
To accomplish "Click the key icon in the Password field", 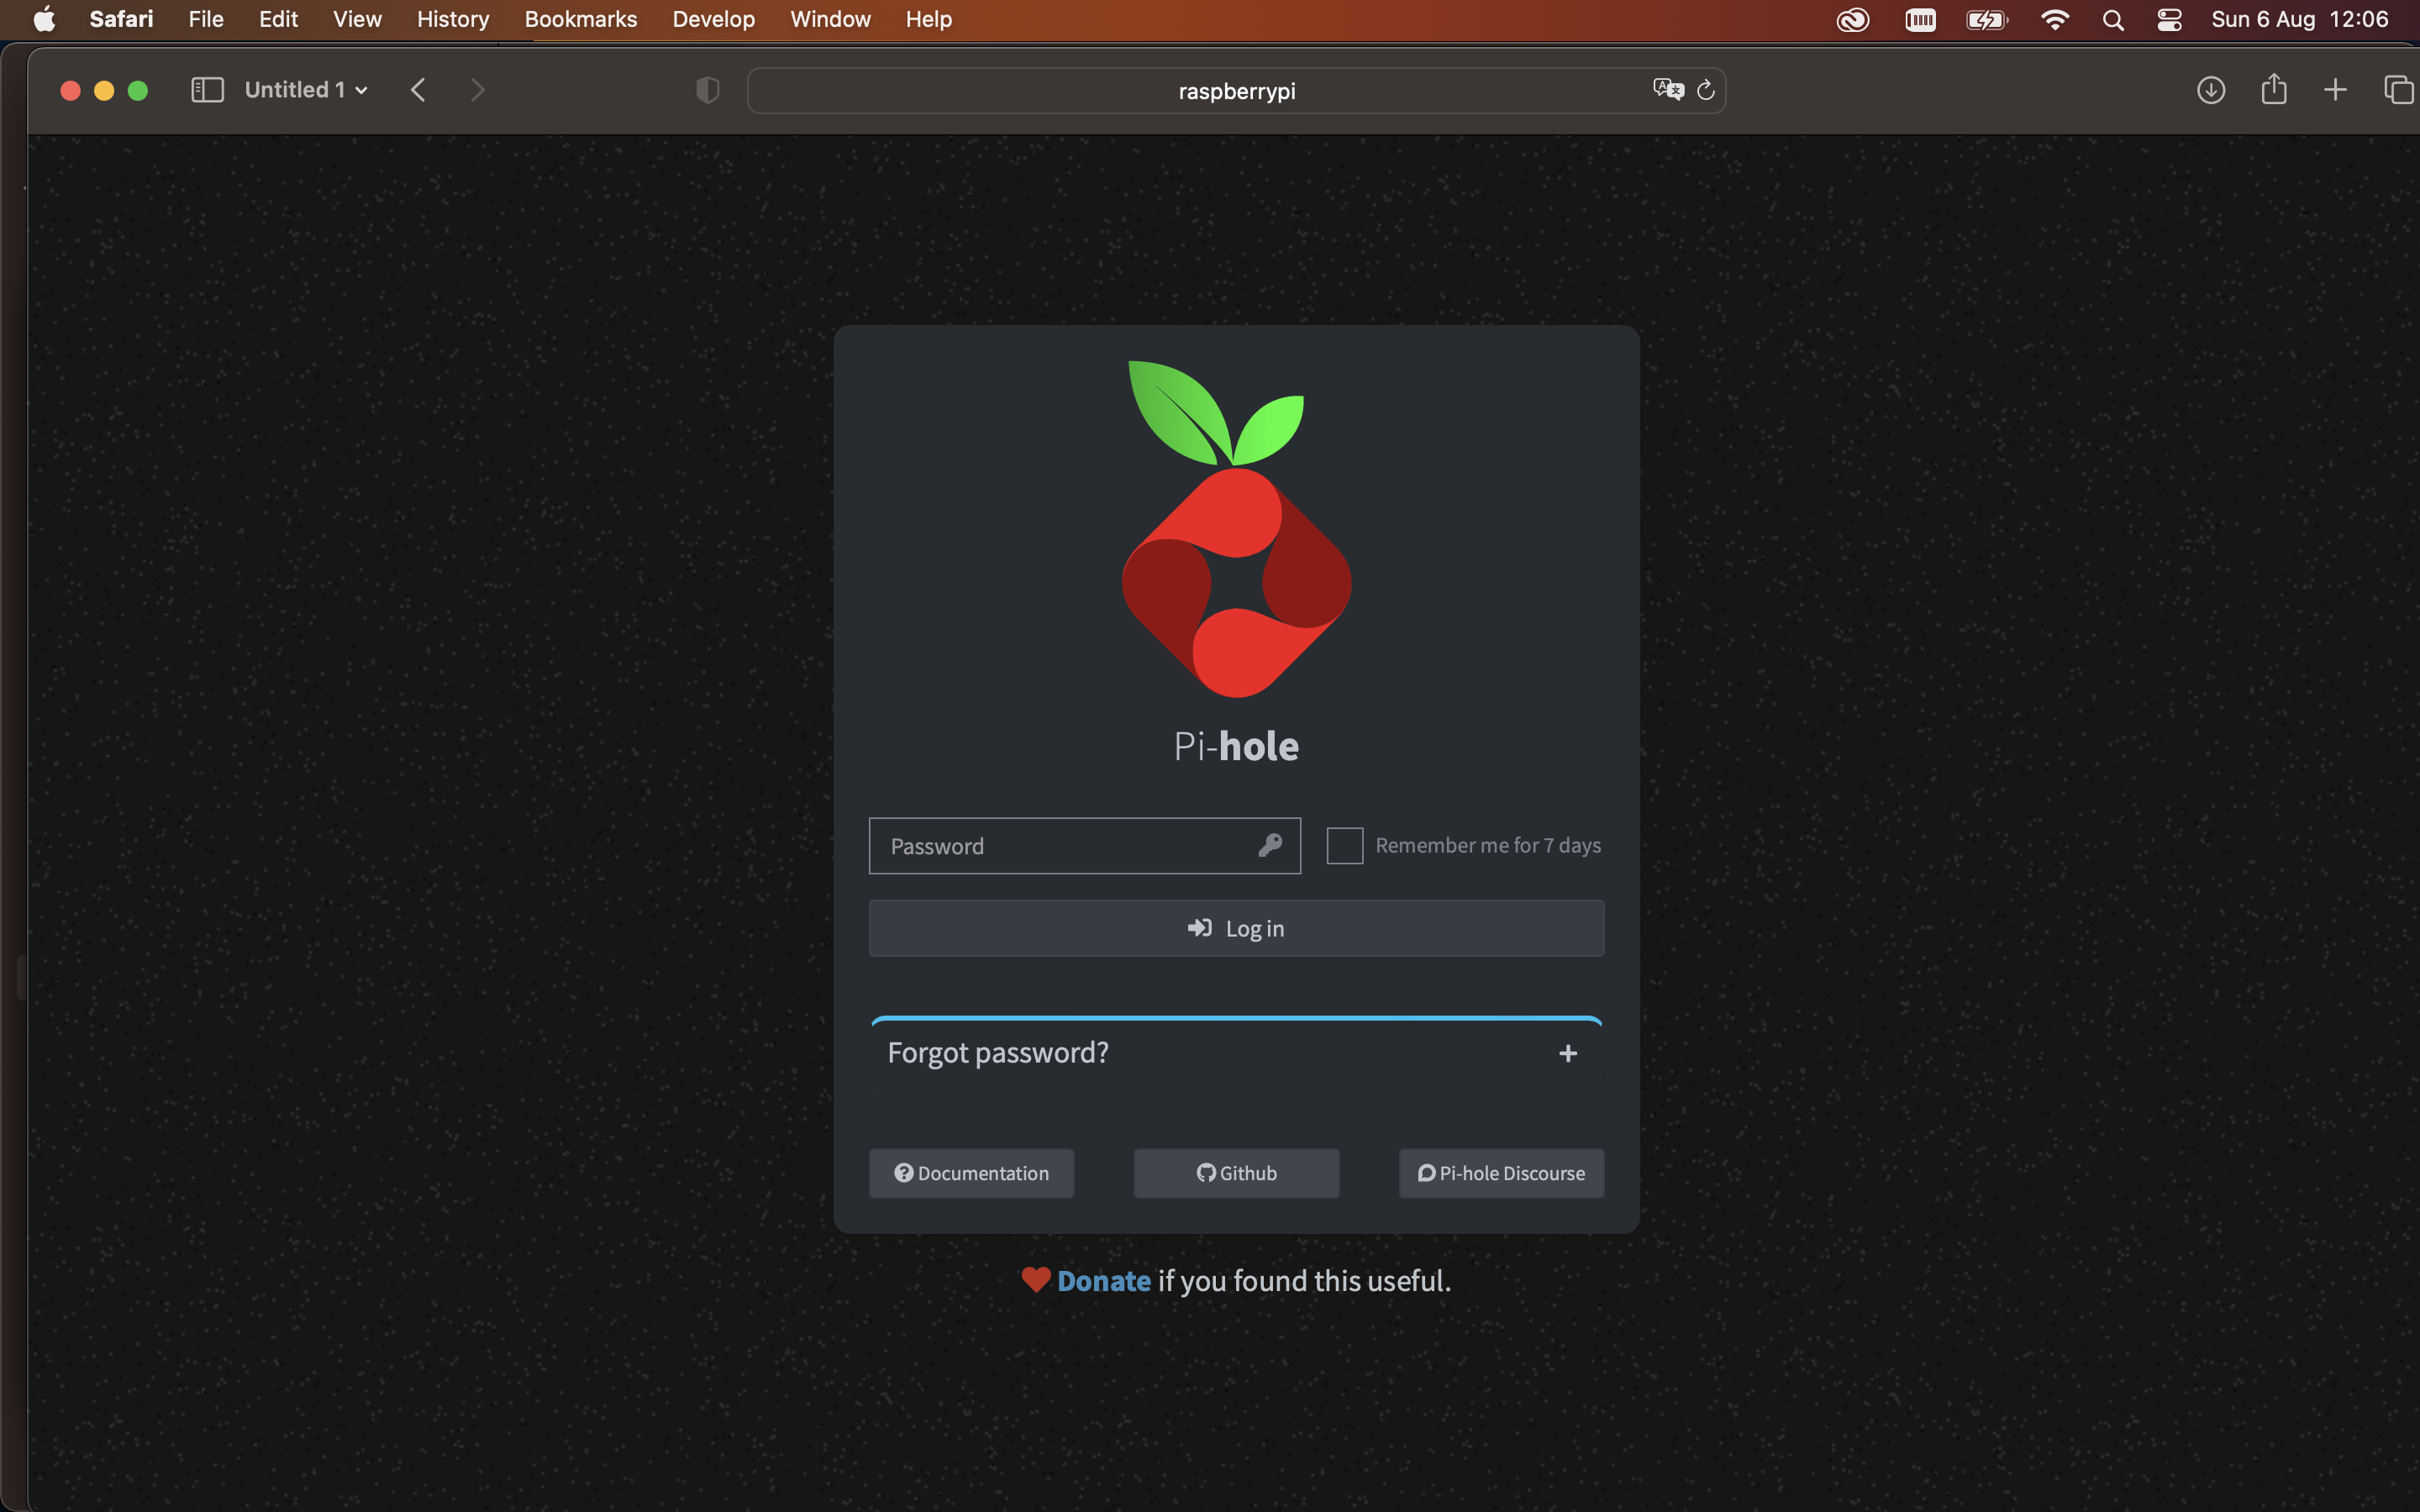I will (1270, 845).
